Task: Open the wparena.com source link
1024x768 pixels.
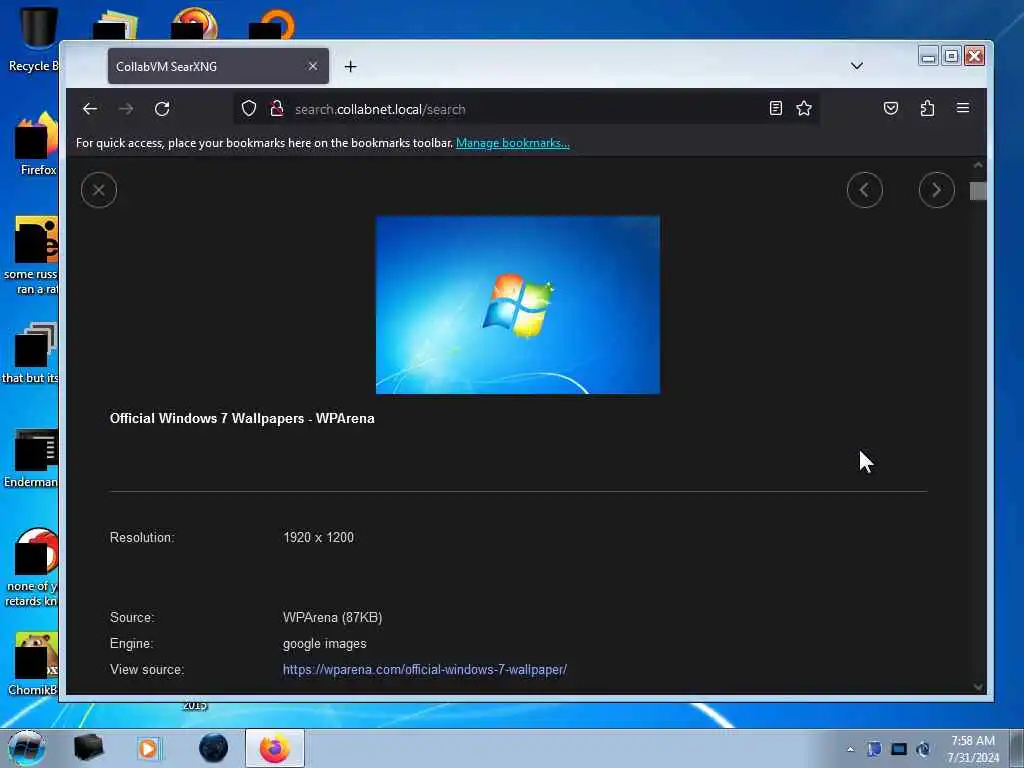Action: pos(424,669)
